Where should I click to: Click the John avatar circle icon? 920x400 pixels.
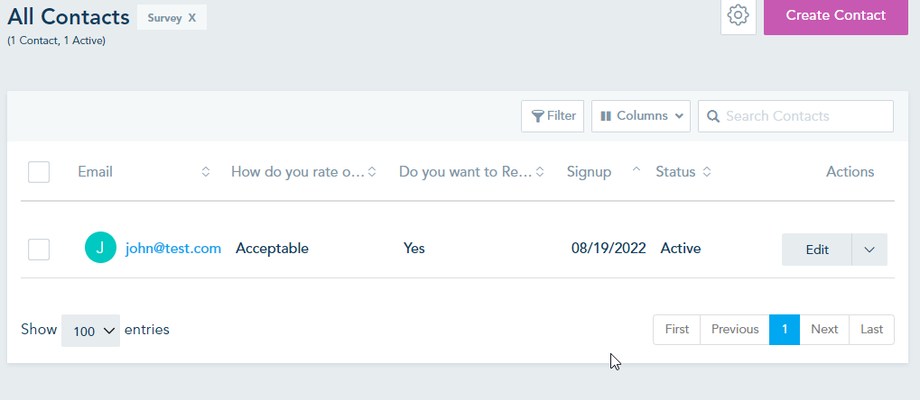100,248
